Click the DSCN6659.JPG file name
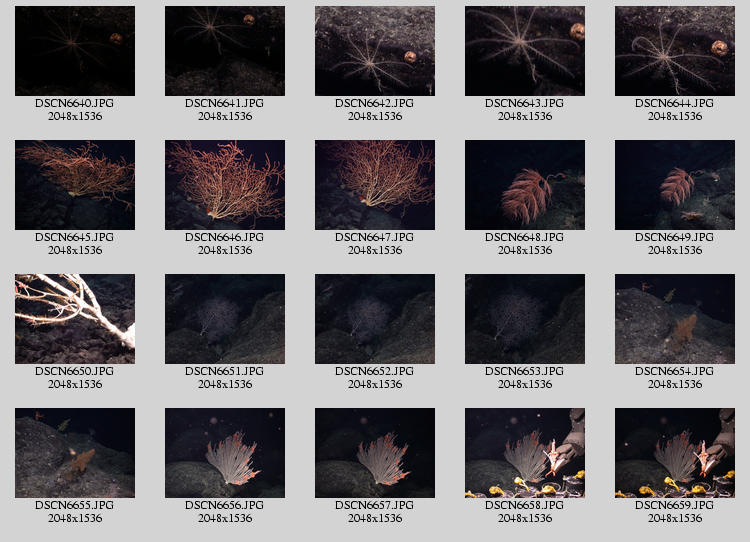Viewport: 750px width, 542px height. pyautogui.click(x=674, y=505)
